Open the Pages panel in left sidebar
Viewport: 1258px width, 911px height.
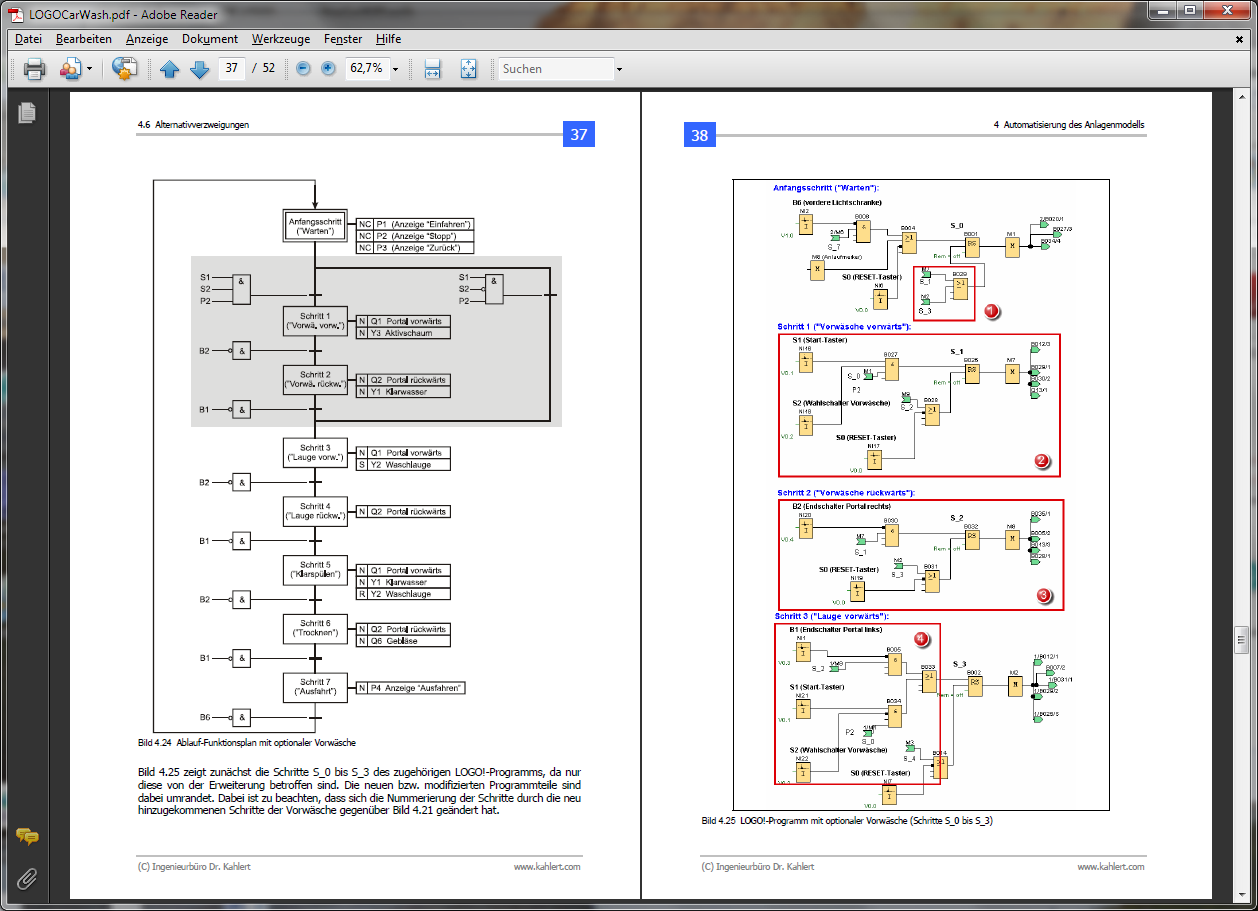click(x=27, y=113)
